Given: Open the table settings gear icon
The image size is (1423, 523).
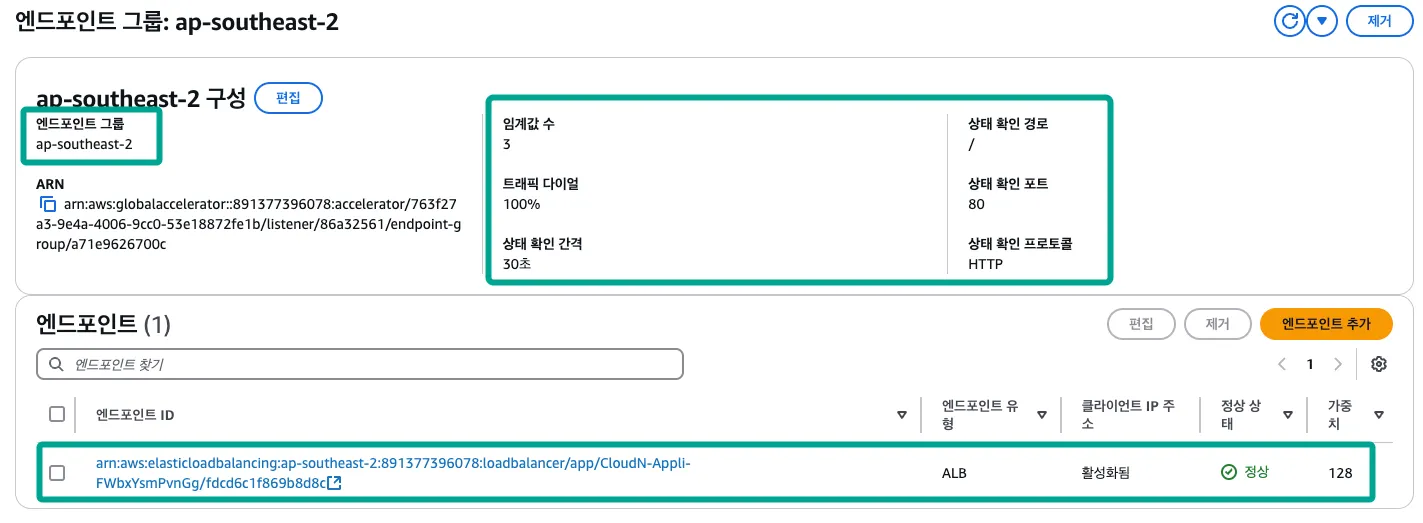Looking at the screenshot, I should [1379, 364].
